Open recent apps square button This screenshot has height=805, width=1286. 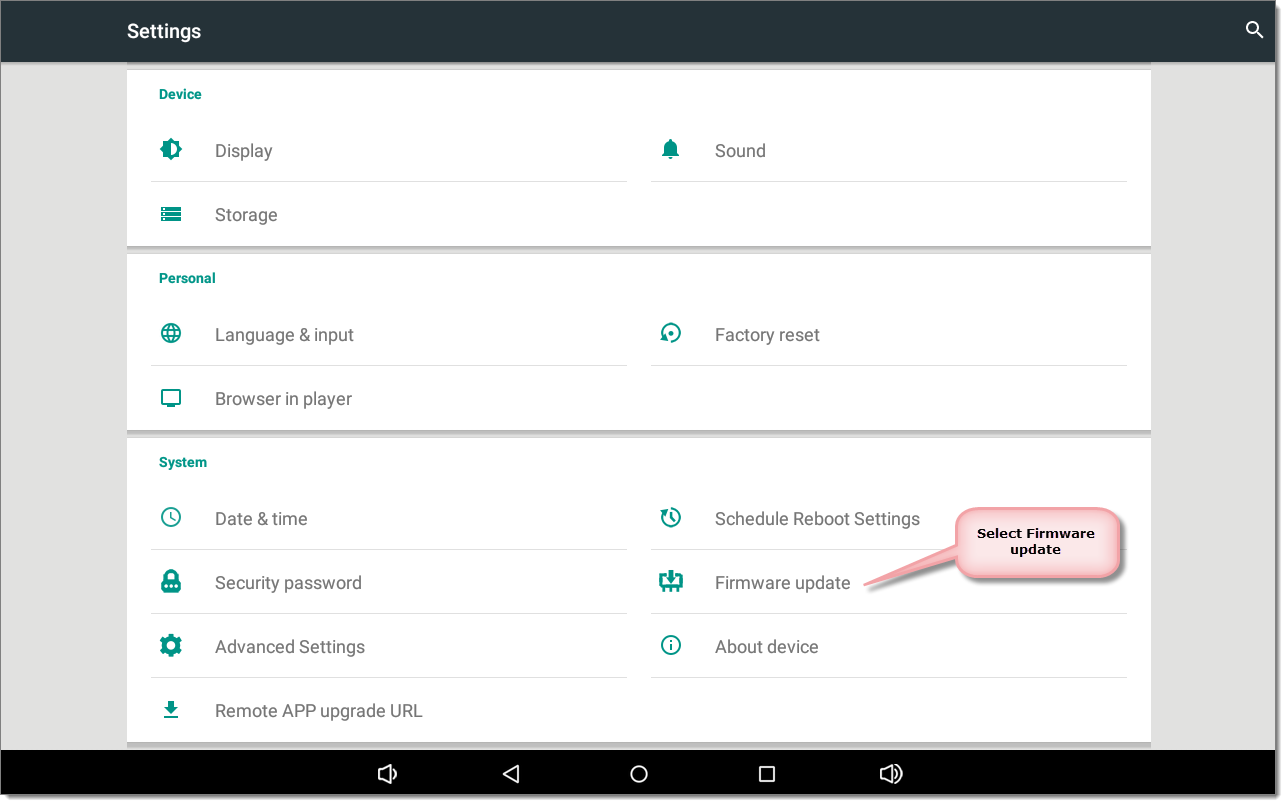pos(767,774)
